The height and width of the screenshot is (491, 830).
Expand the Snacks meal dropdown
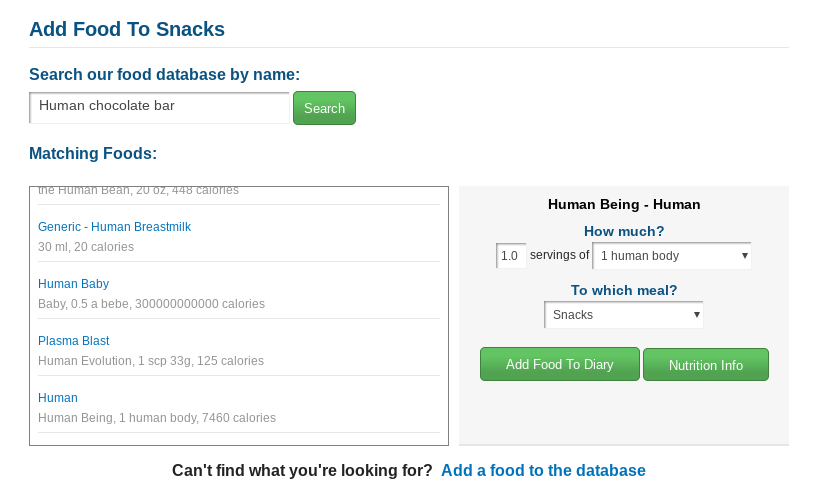(624, 315)
